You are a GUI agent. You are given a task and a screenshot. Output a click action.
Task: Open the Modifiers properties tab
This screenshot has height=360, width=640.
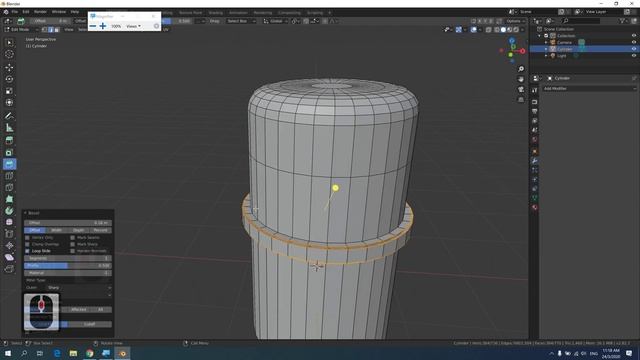535,161
